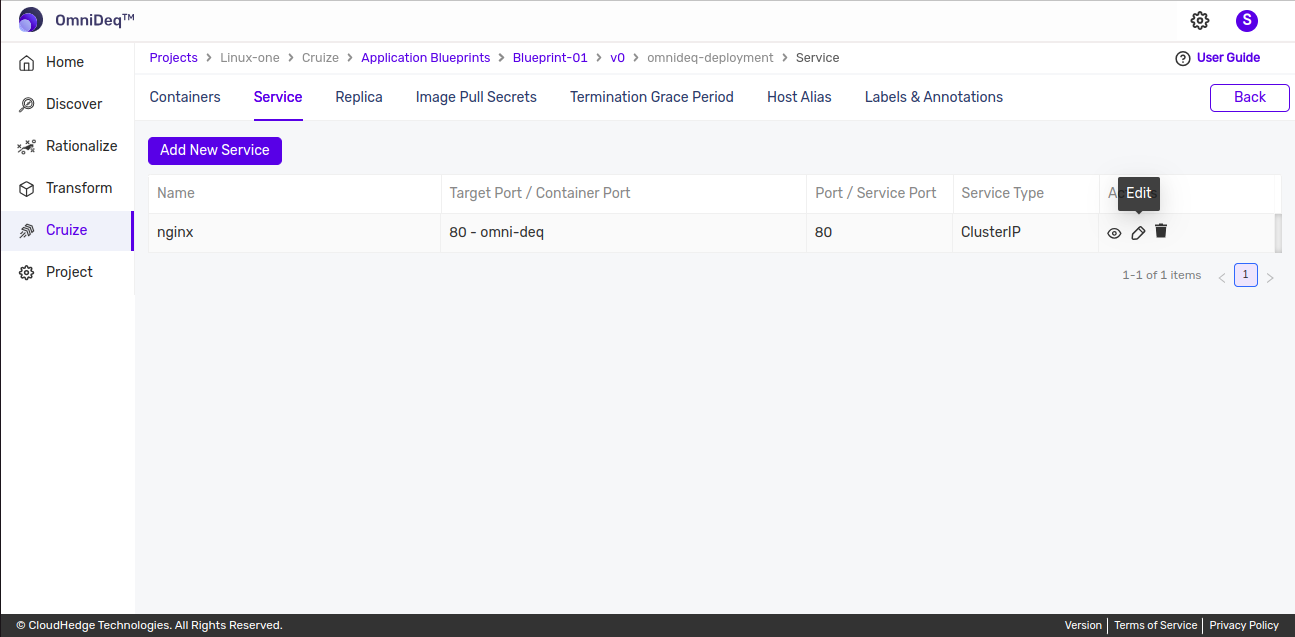The height and width of the screenshot is (637, 1295).
Task: Click the Cruize fingerprint icon
Action: point(27,230)
